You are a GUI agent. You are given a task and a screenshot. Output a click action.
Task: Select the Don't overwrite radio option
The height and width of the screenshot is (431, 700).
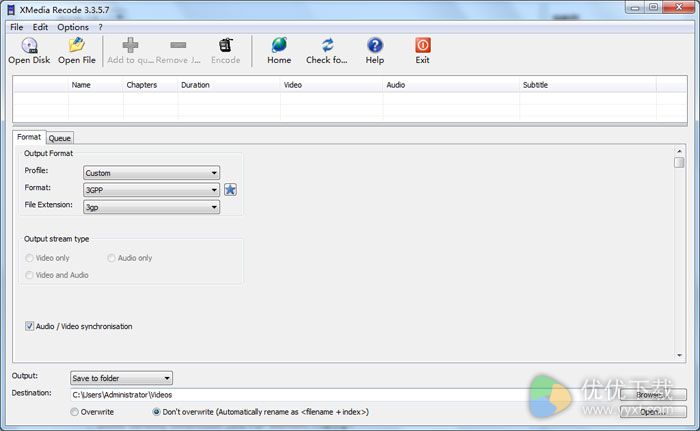coord(156,412)
